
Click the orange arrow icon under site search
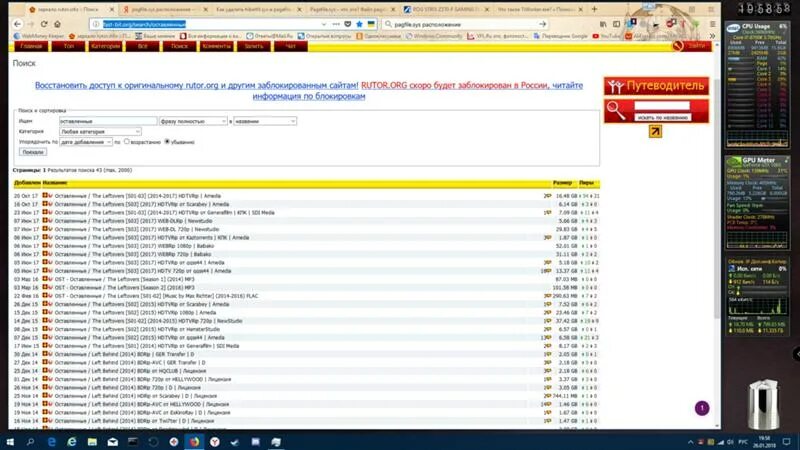655,132
